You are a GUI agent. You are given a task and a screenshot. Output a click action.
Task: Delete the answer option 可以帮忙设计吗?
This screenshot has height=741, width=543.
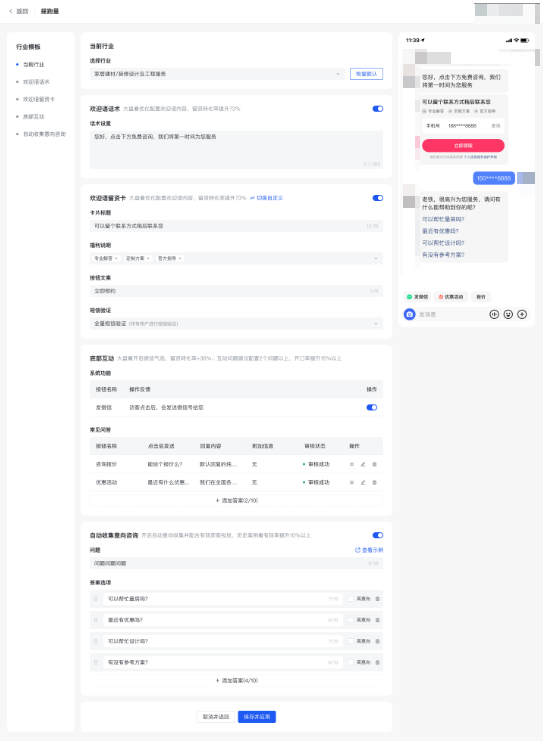[377, 641]
